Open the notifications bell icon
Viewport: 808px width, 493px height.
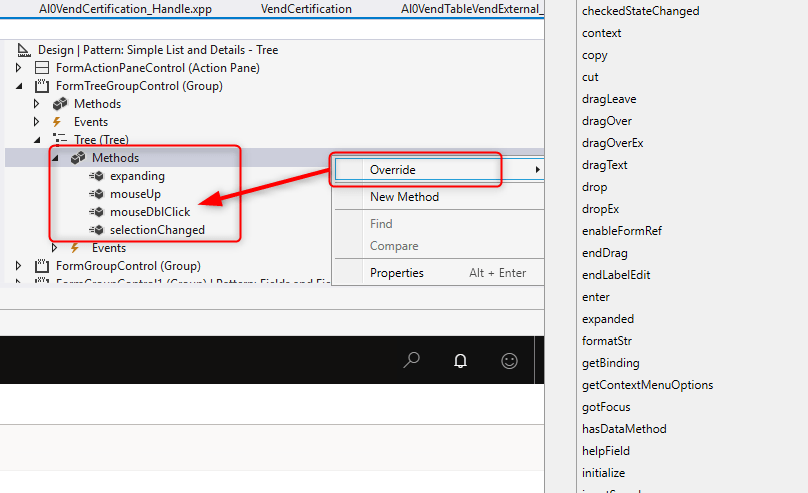pyautogui.click(x=460, y=361)
